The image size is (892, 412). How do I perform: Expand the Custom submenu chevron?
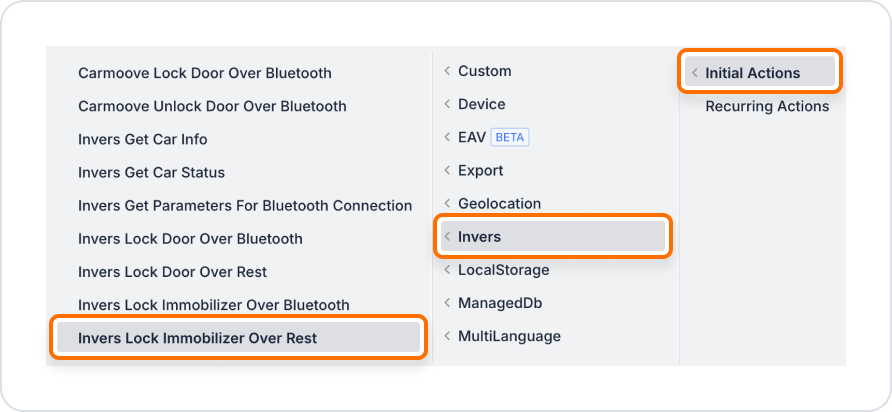(x=447, y=71)
